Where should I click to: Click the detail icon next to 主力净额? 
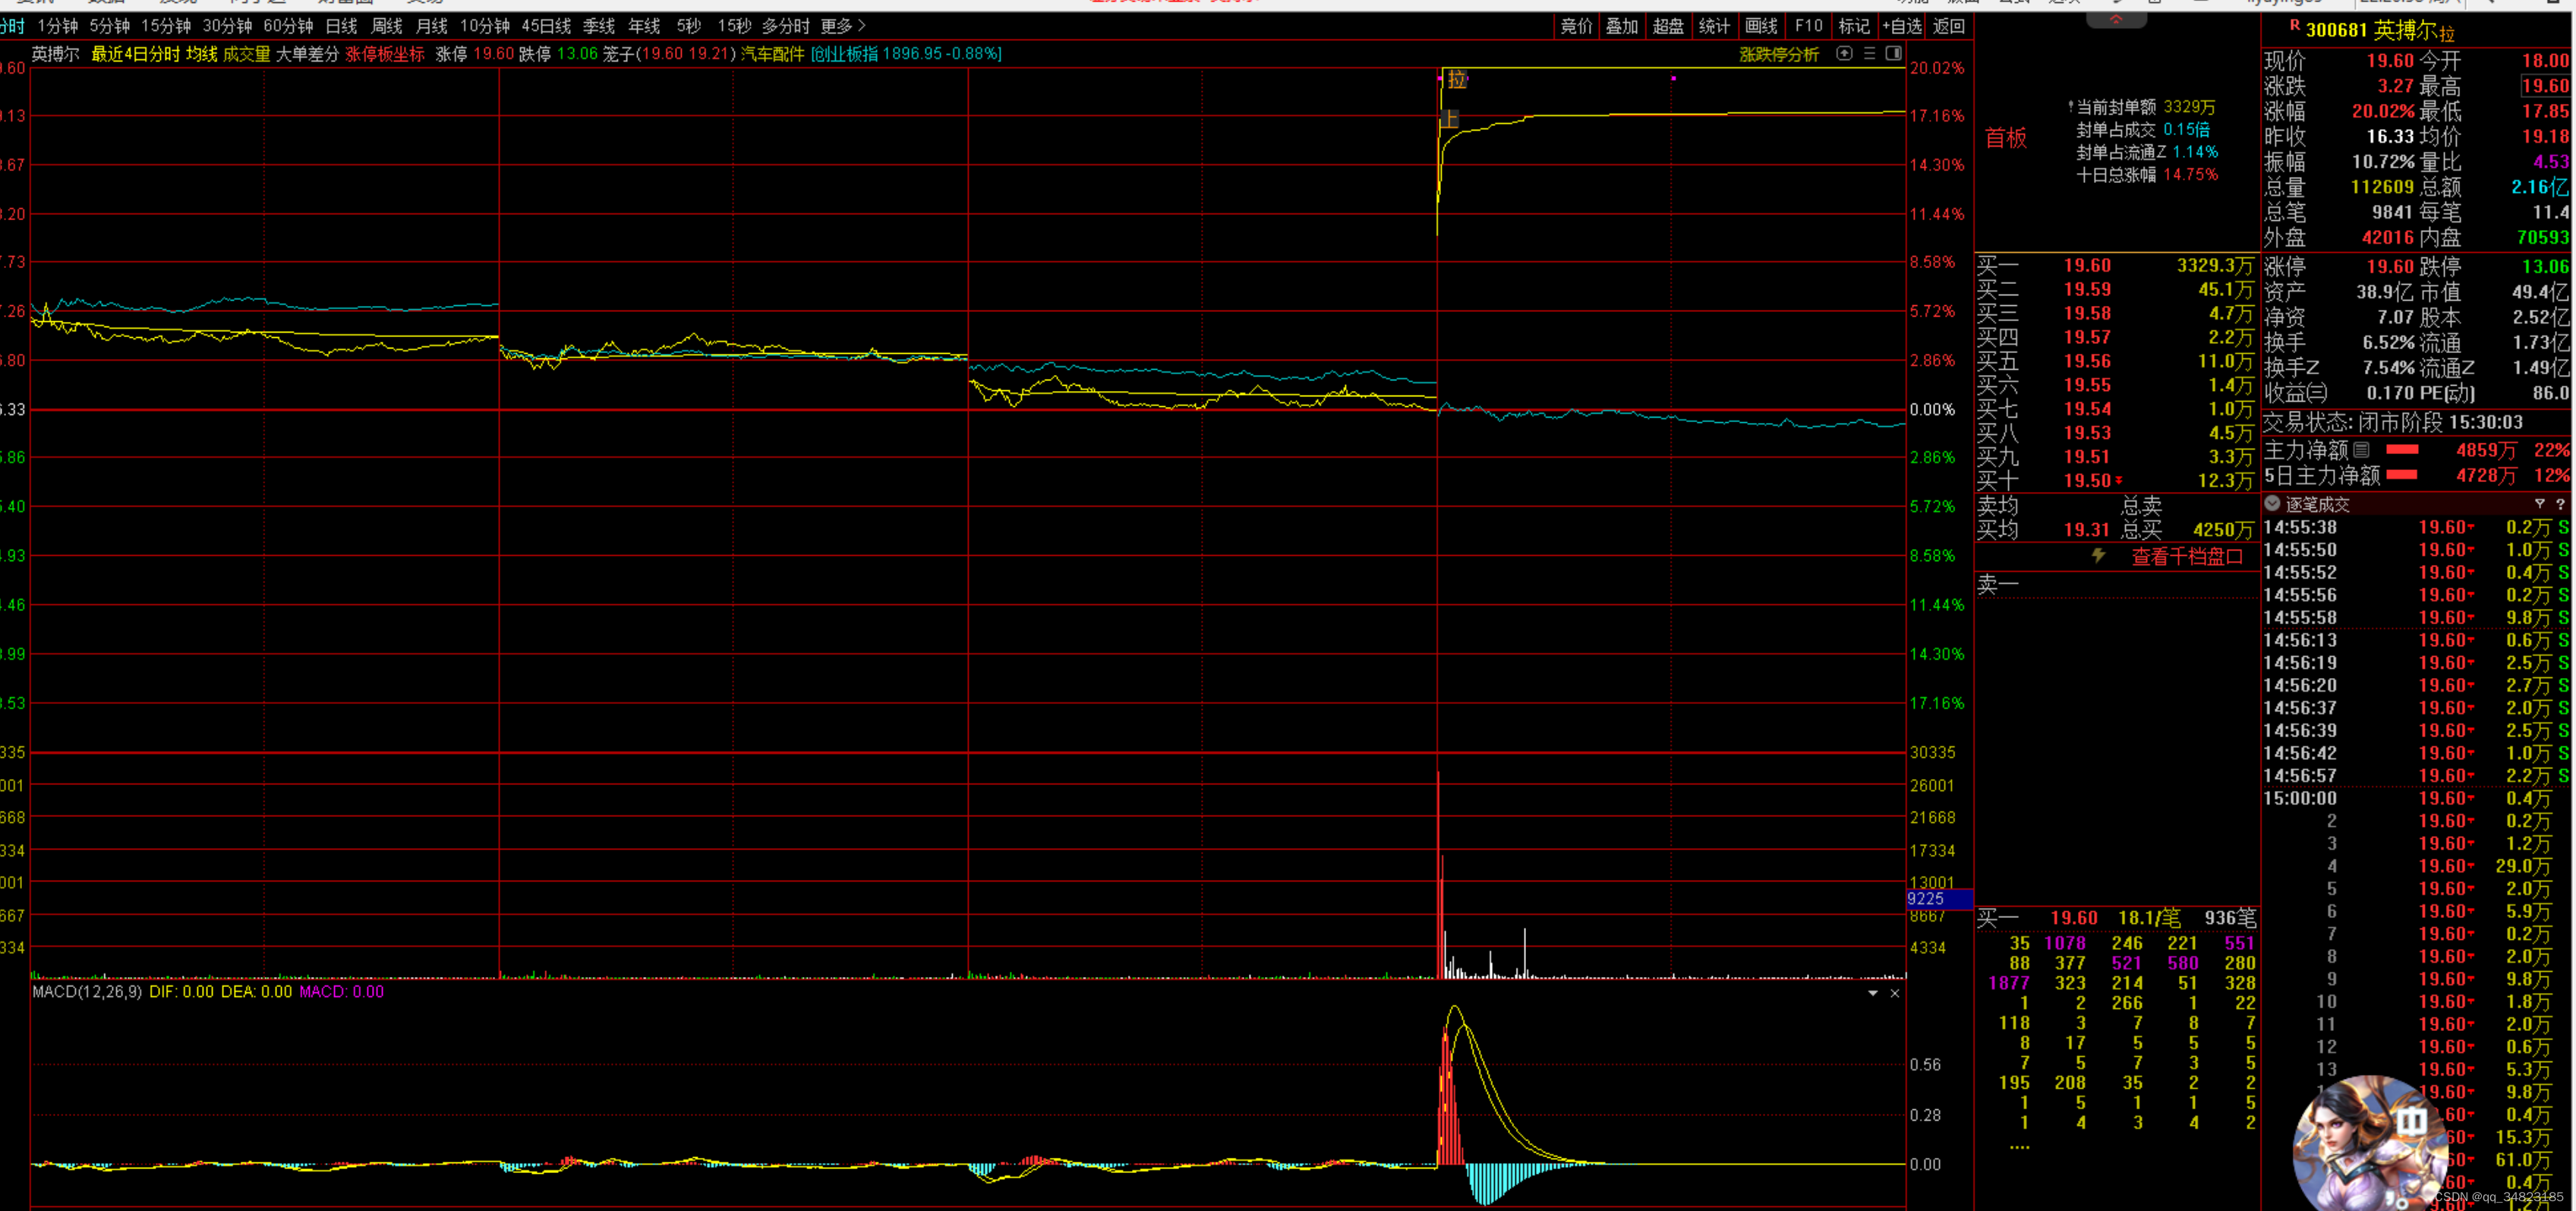point(2361,450)
